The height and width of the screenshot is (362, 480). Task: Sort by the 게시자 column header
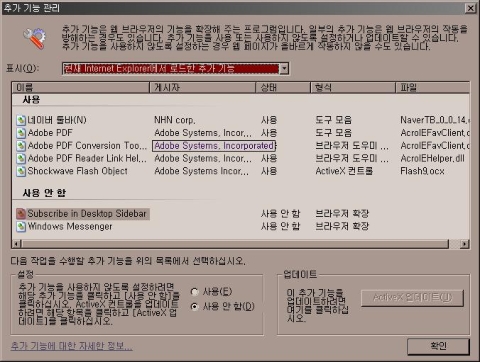click(202, 88)
